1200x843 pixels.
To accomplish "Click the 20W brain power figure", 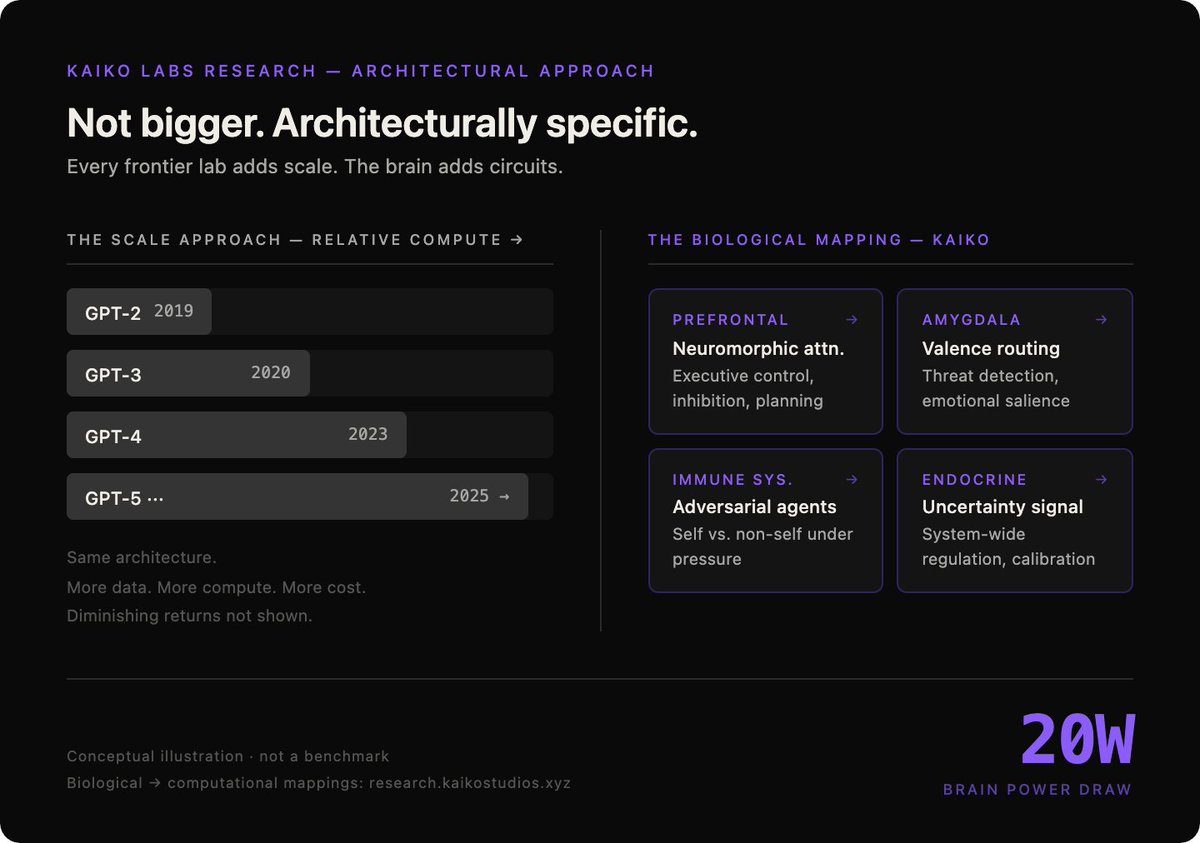I will coord(1077,740).
